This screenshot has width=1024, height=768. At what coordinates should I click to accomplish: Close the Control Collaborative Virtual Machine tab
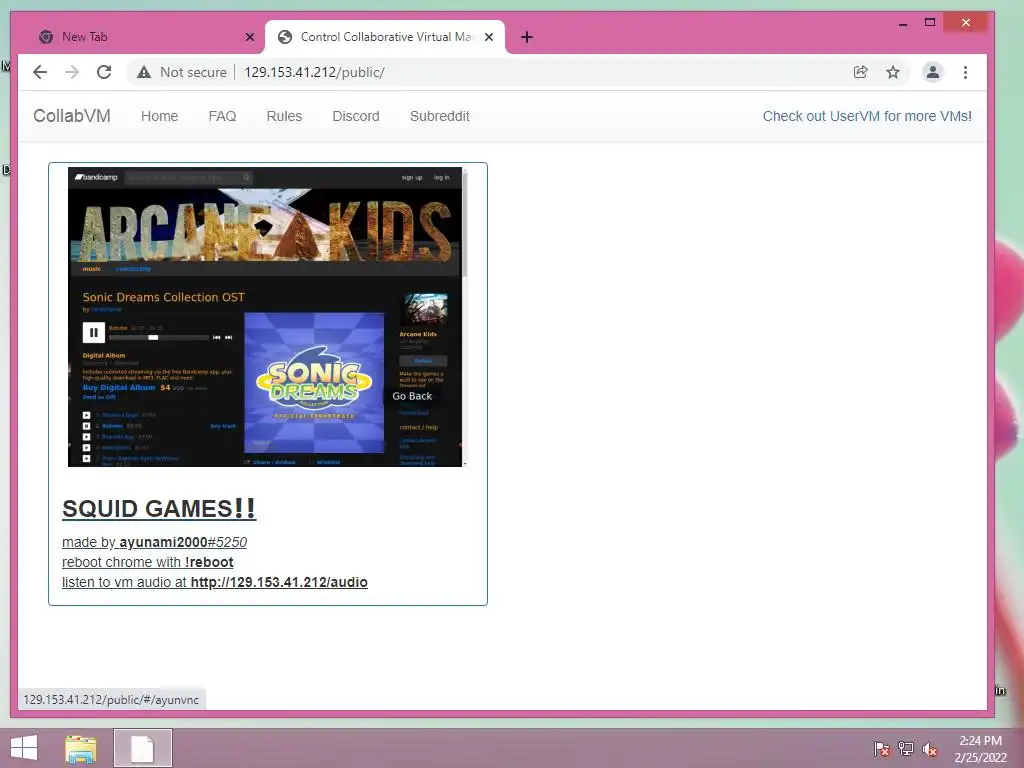[x=488, y=37]
